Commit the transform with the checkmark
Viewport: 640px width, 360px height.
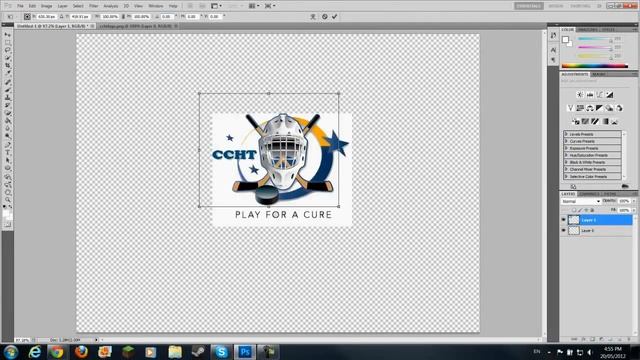(x=335, y=17)
